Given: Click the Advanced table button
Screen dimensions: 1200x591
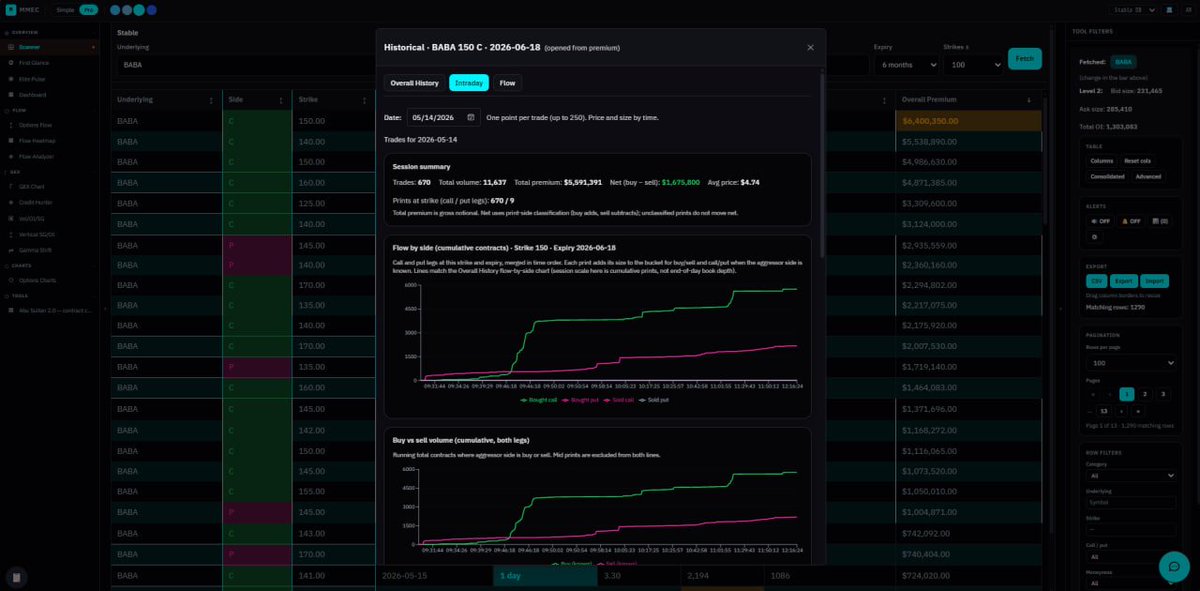Looking at the screenshot, I should (1148, 176).
